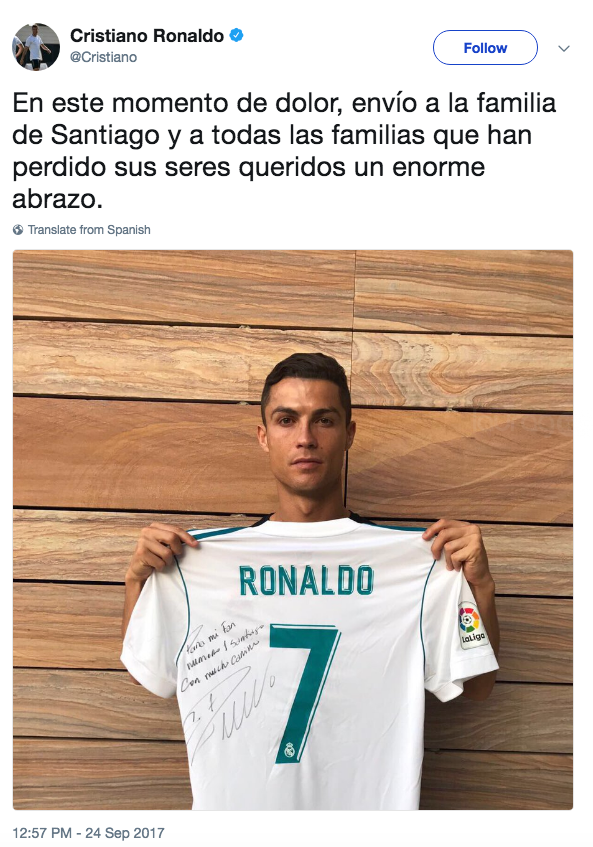Click the Real Madrid crest under the 7

pos(289,749)
